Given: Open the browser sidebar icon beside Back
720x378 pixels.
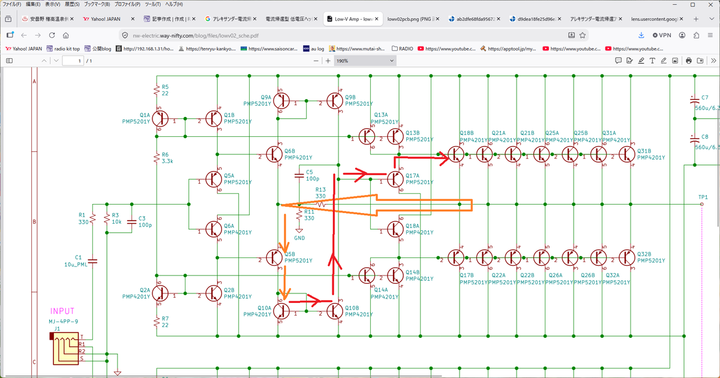Looking at the screenshot, I should pyautogui.click(x=10, y=35).
